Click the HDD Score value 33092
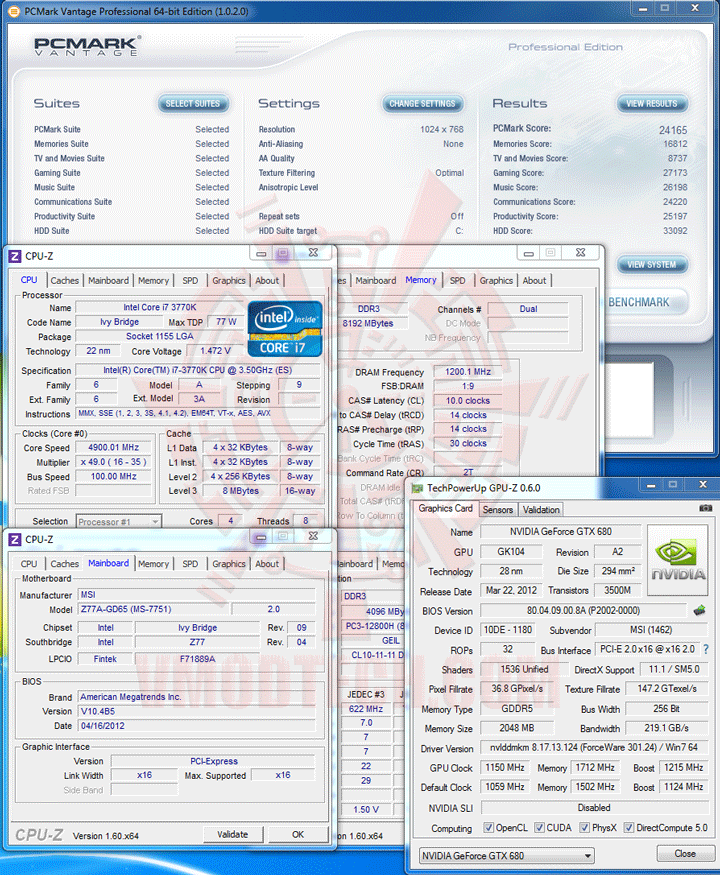 [x=675, y=231]
